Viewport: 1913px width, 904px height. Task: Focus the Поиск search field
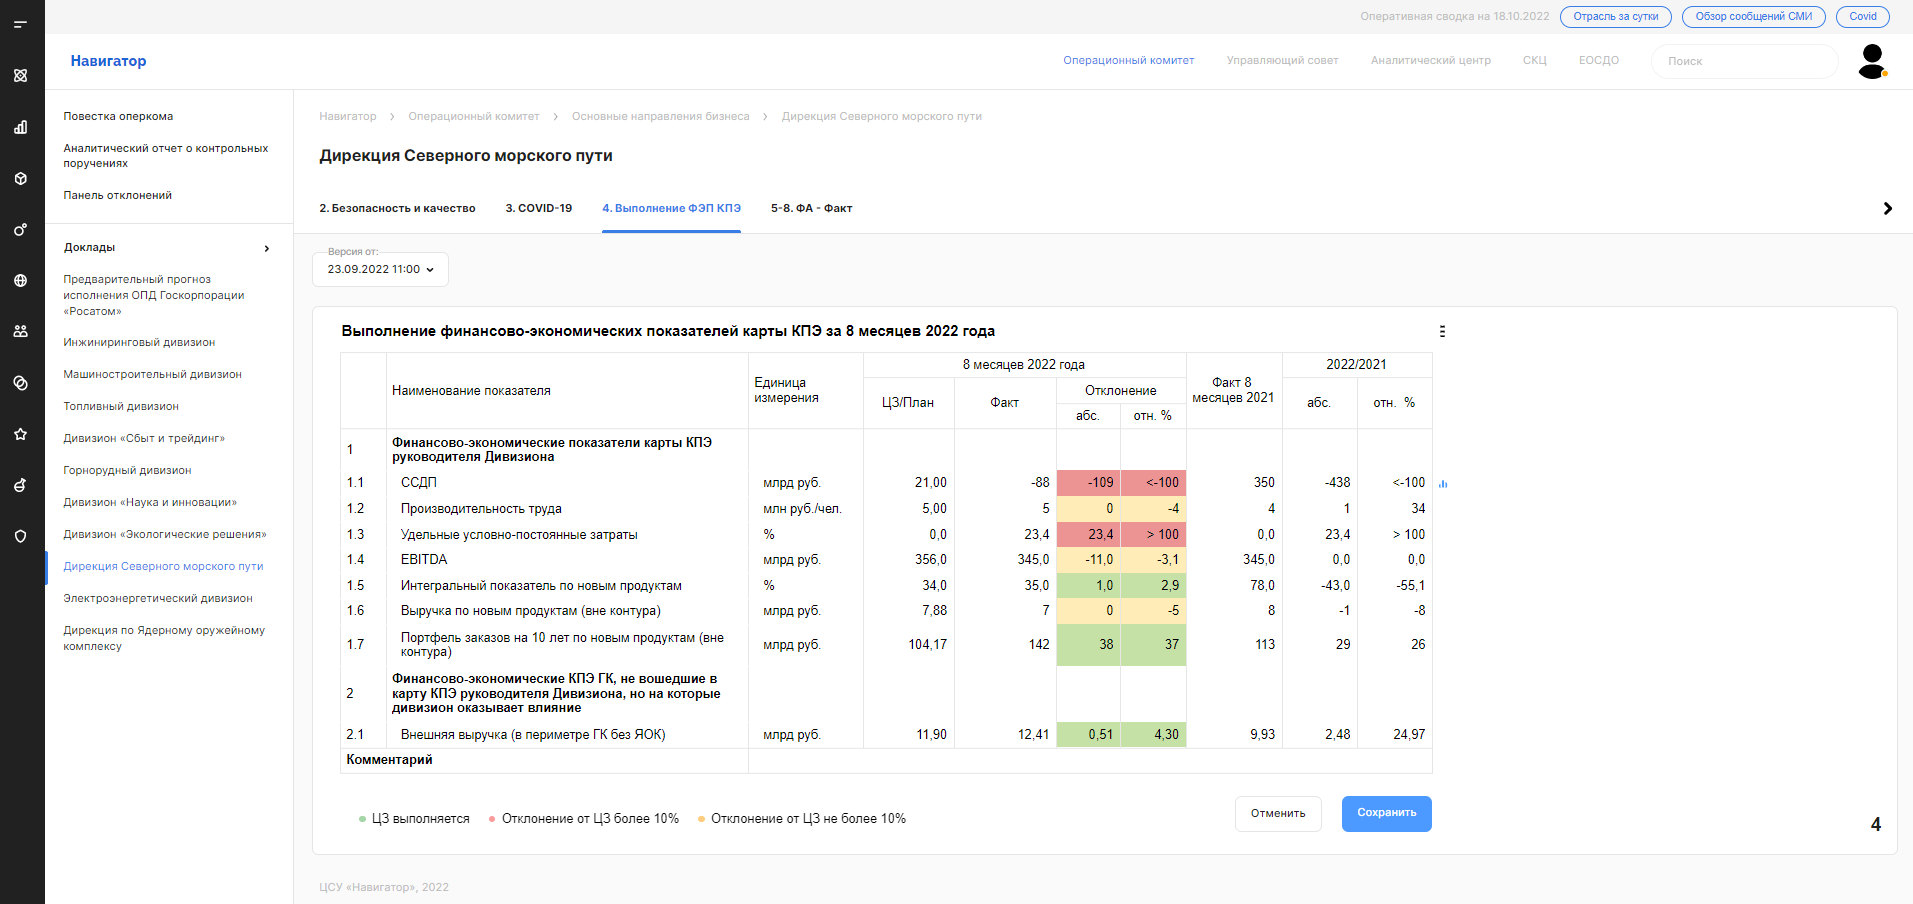click(x=1744, y=61)
